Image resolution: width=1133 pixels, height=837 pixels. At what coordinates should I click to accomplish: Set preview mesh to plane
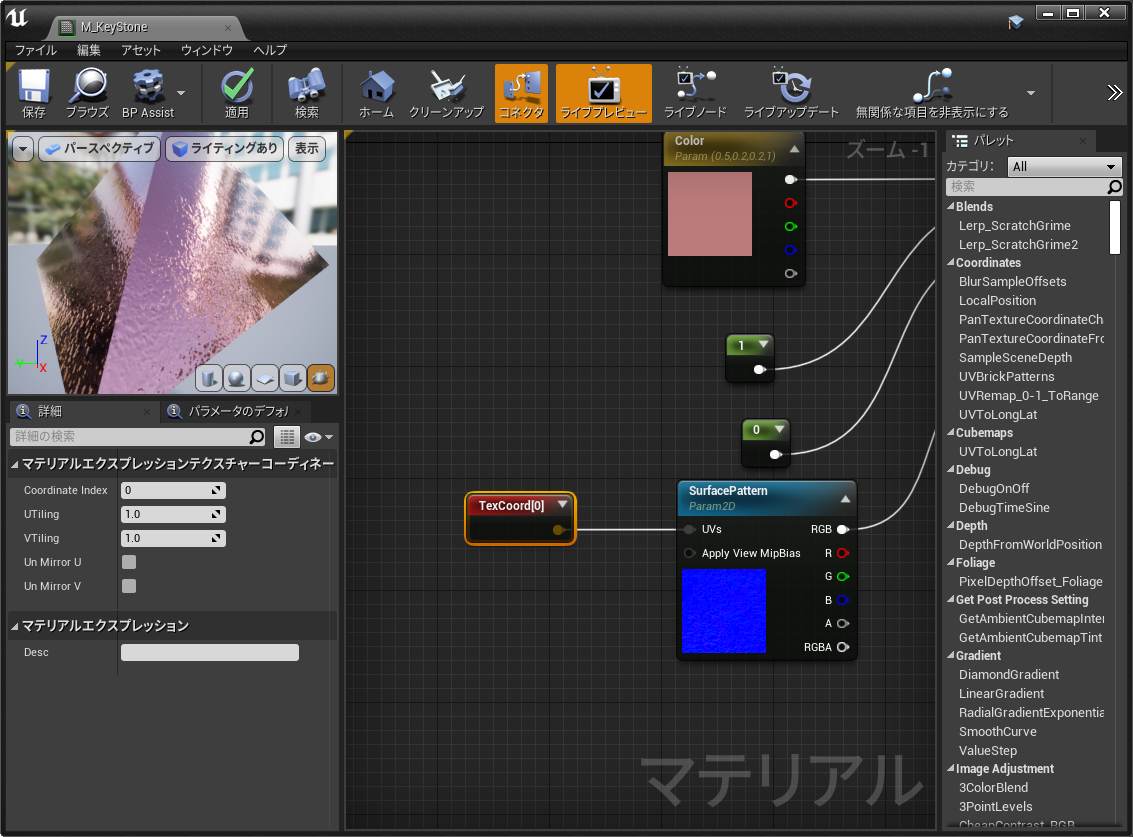point(264,378)
